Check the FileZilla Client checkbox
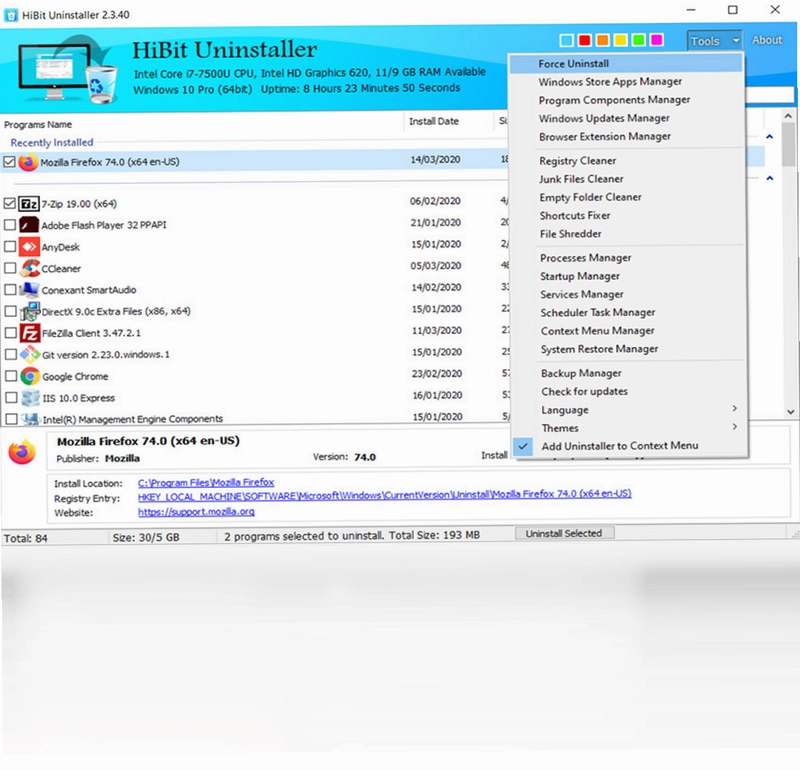The width and height of the screenshot is (800, 771). tap(11, 333)
